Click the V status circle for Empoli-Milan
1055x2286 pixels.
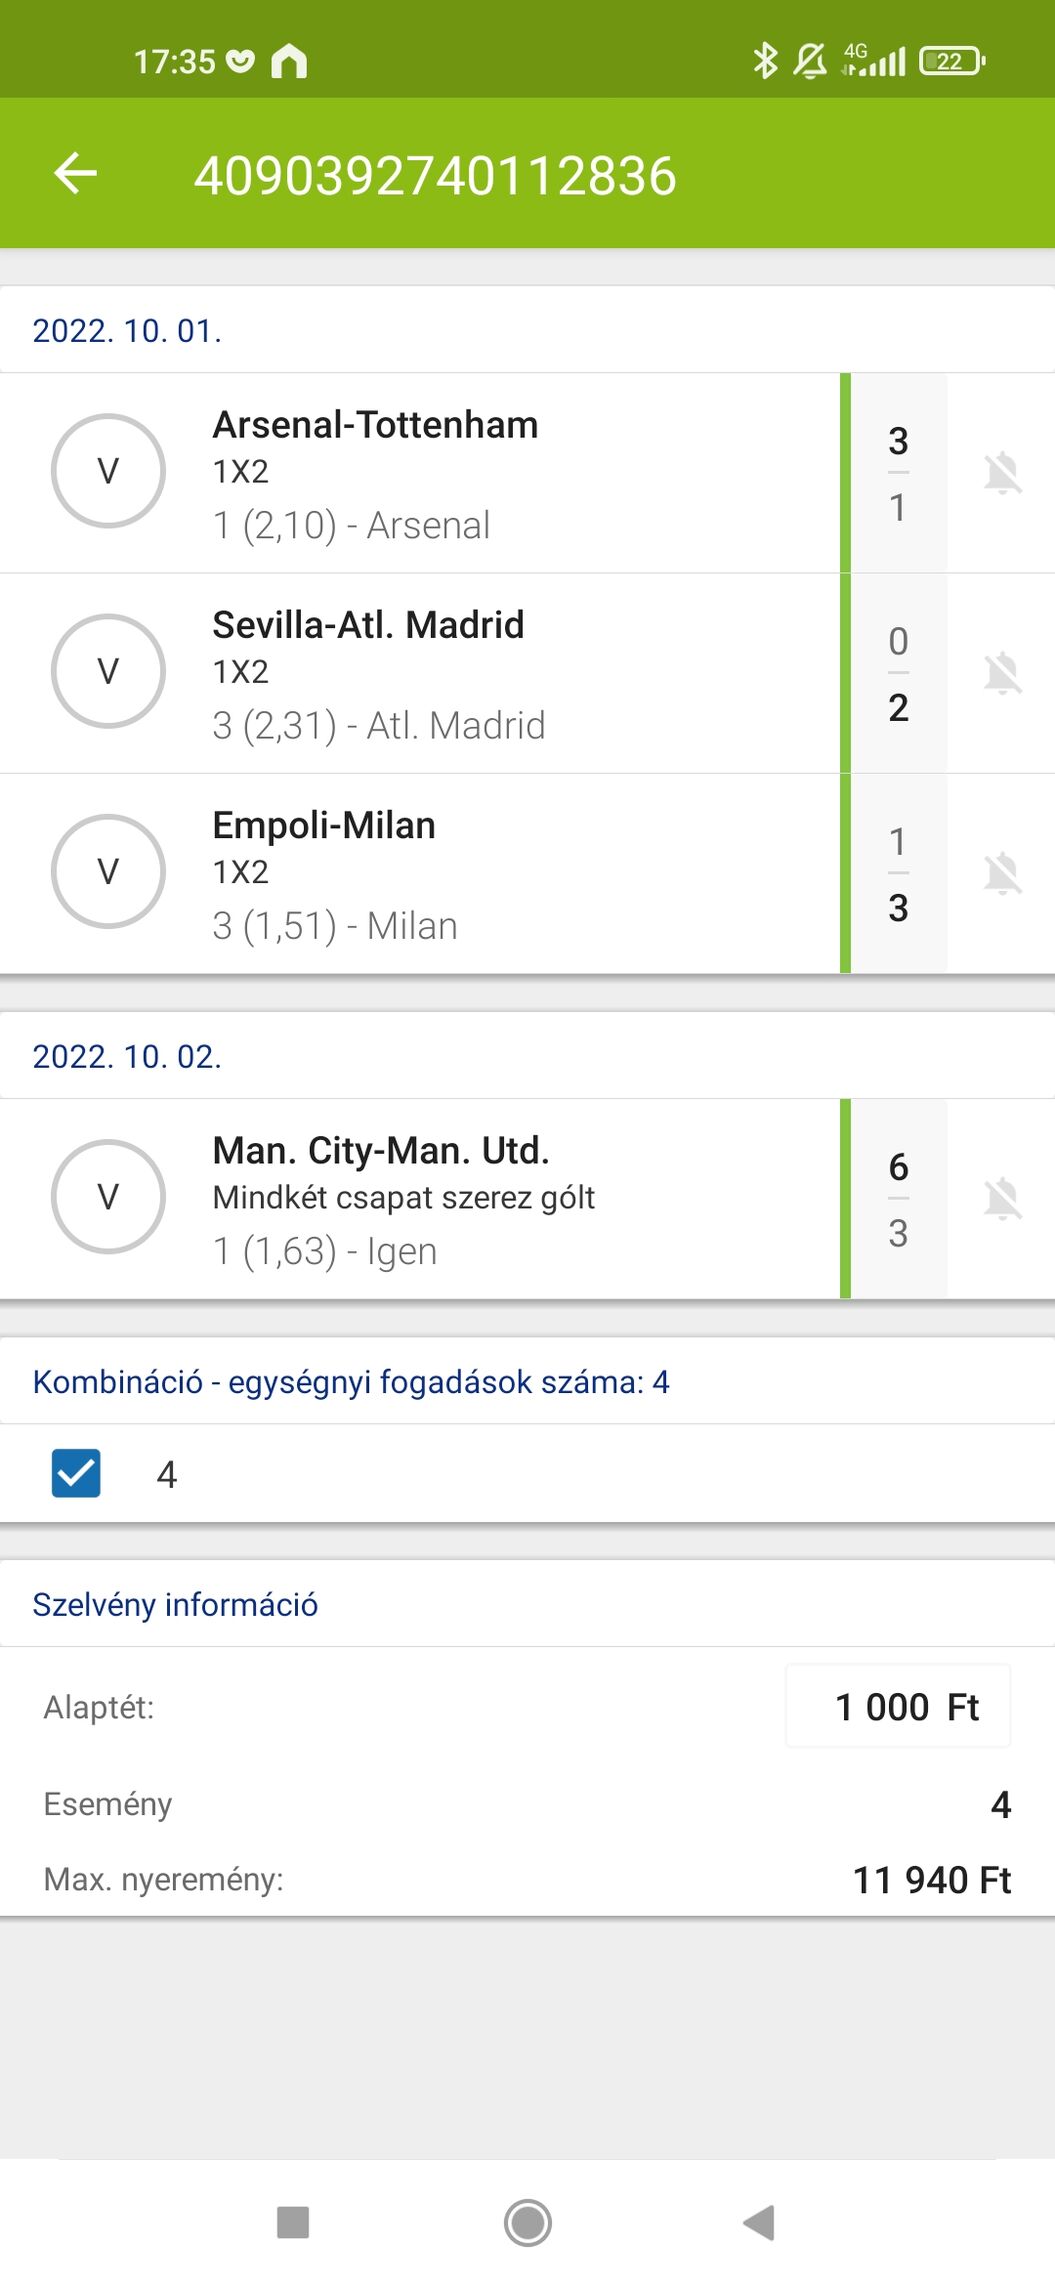click(x=108, y=871)
